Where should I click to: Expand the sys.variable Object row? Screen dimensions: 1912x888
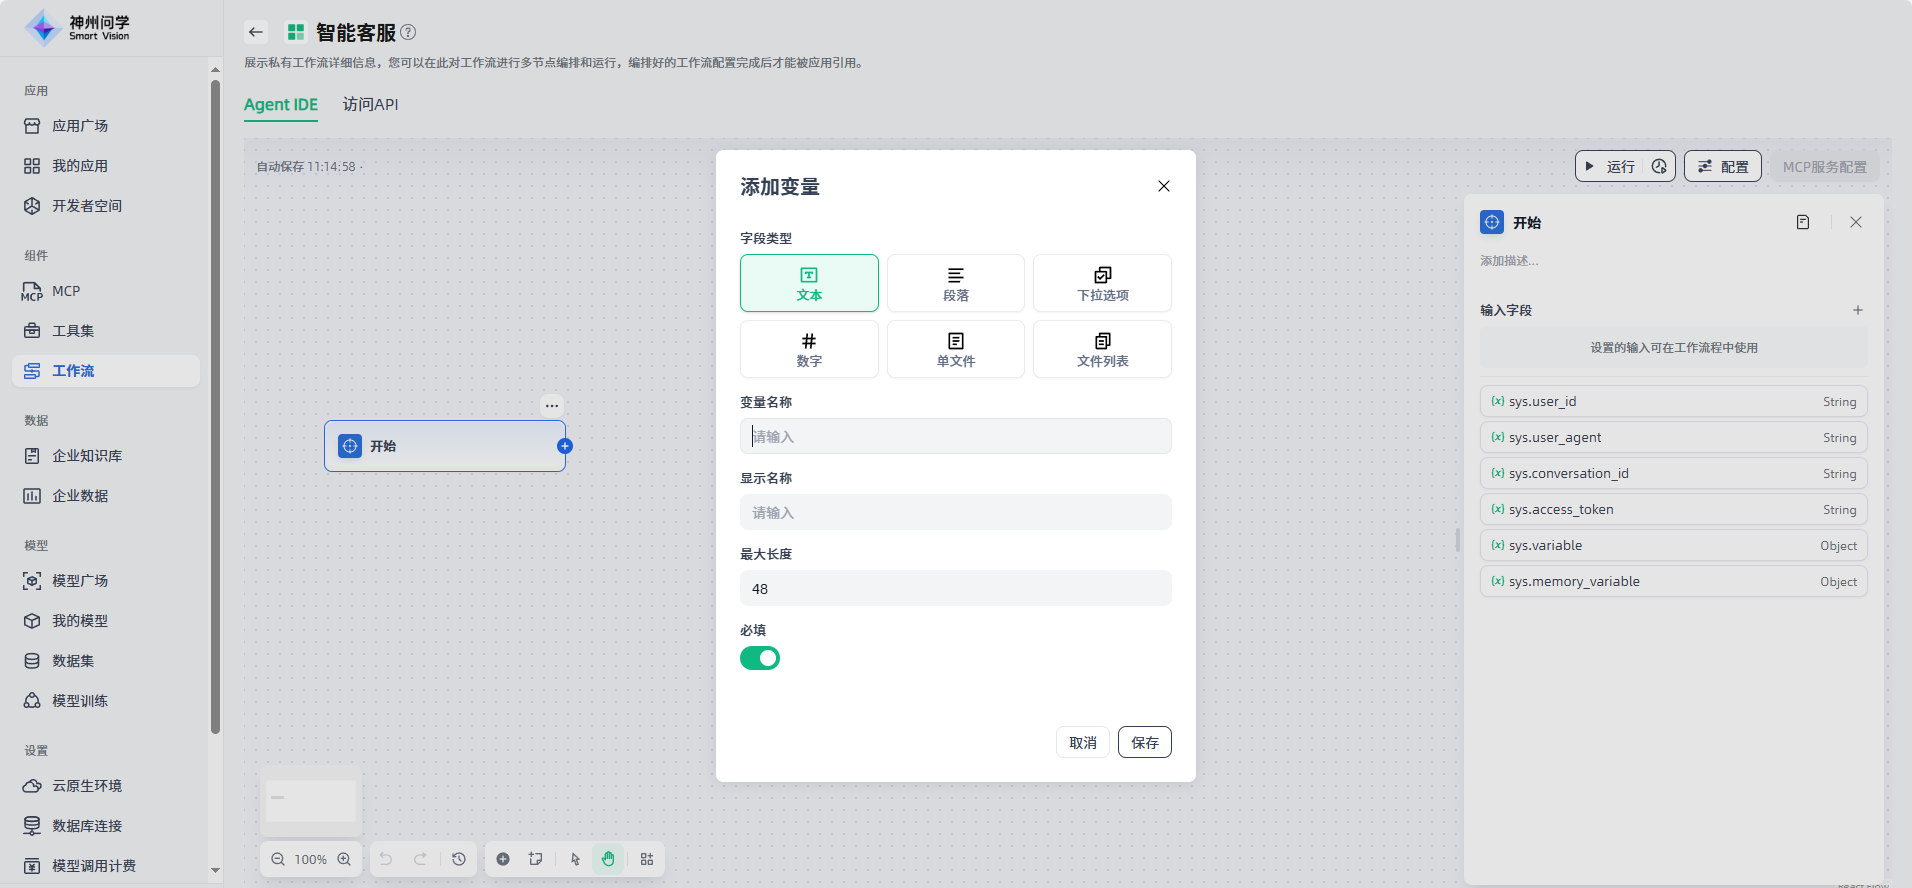click(1673, 546)
